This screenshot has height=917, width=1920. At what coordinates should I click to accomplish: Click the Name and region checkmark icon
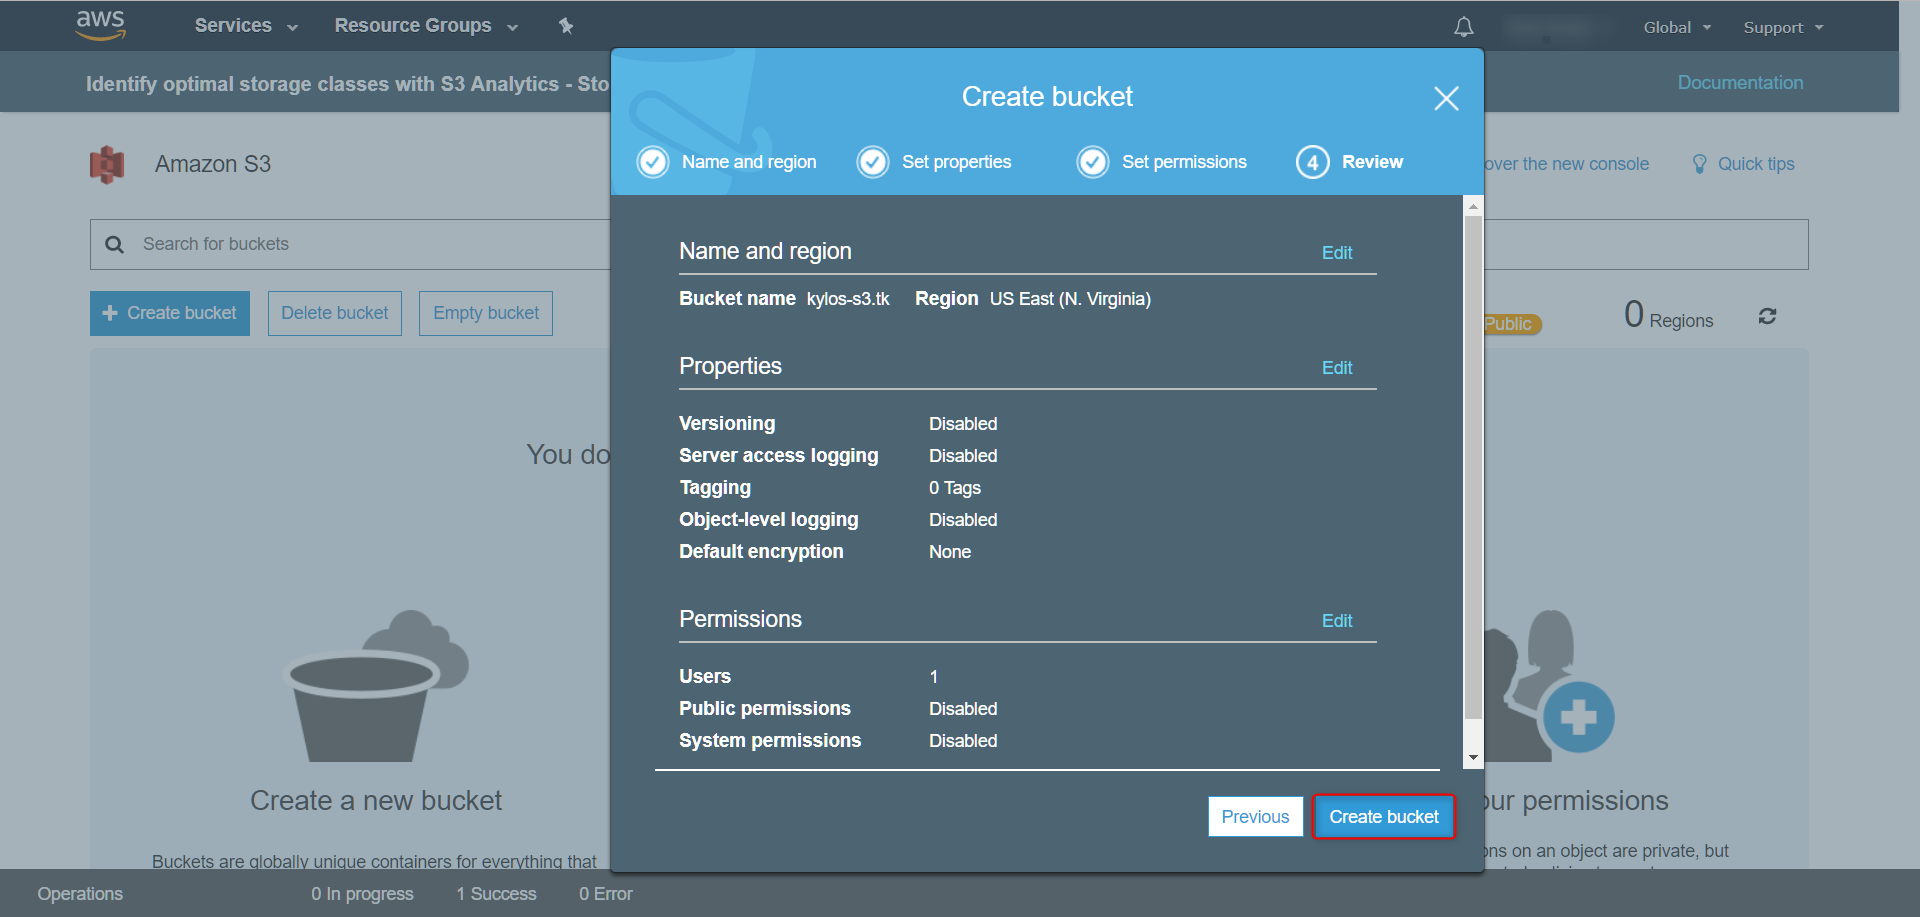(653, 162)
